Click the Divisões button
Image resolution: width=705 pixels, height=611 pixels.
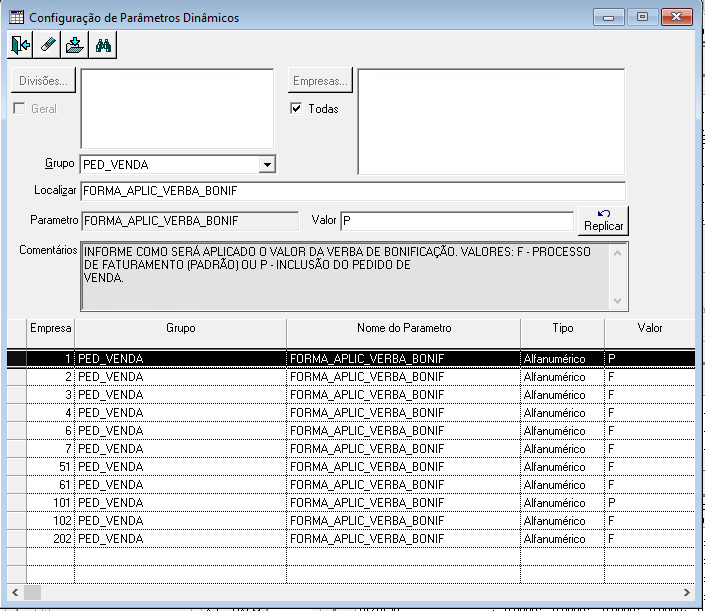43,80
